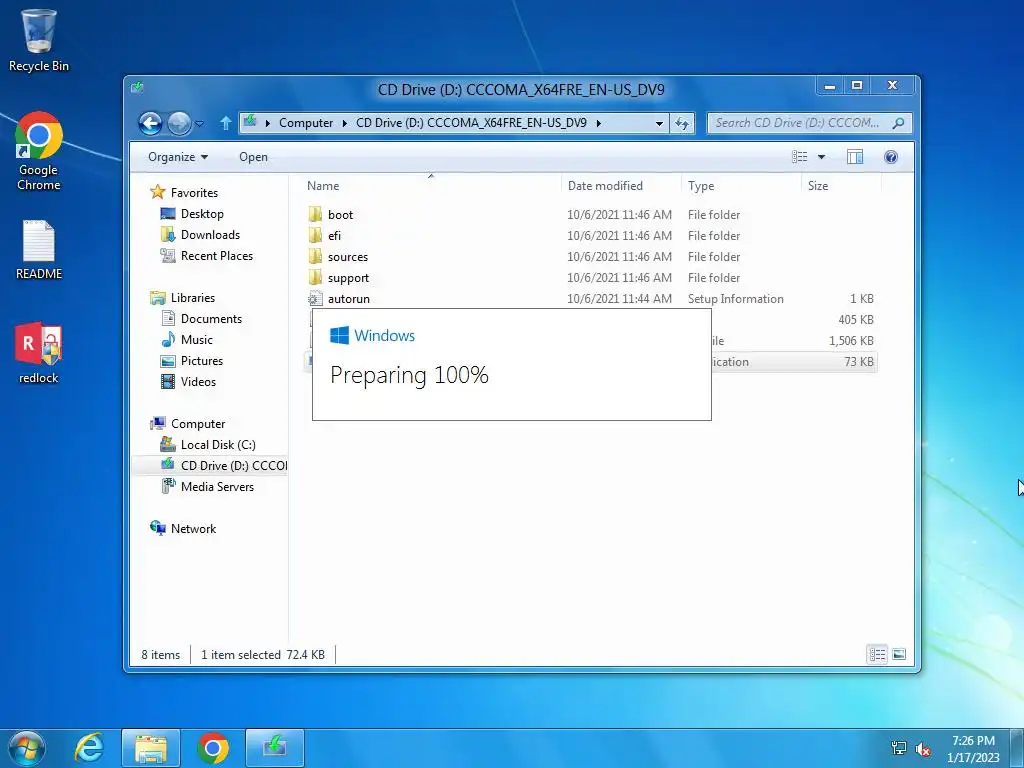This screenshot has width=1024, height=768.
Task: Click the 405 KB size cell
Action: pyautogui.click(x=856, y=319)
